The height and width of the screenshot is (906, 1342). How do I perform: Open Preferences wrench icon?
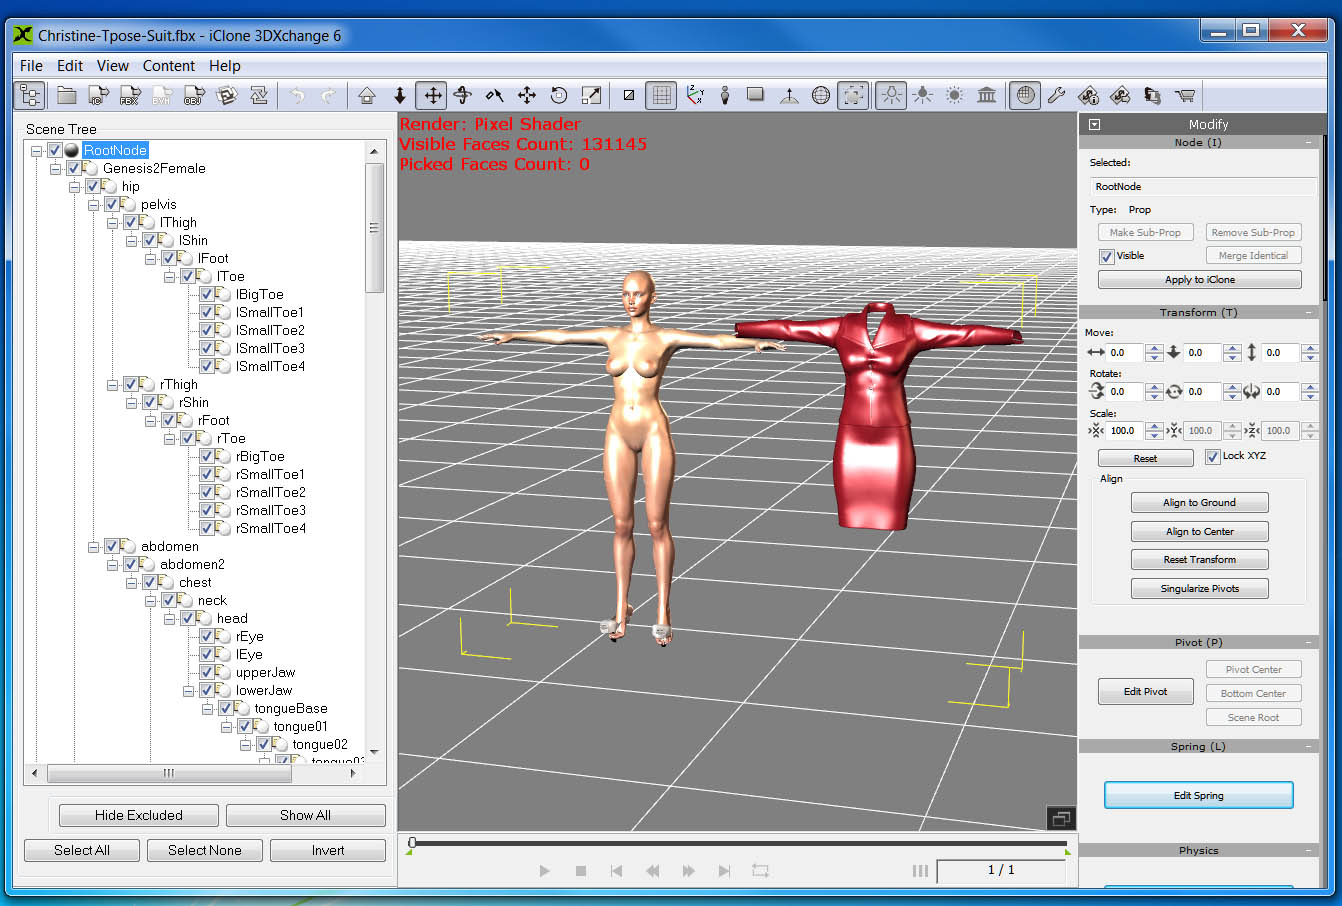point(1057,96)
